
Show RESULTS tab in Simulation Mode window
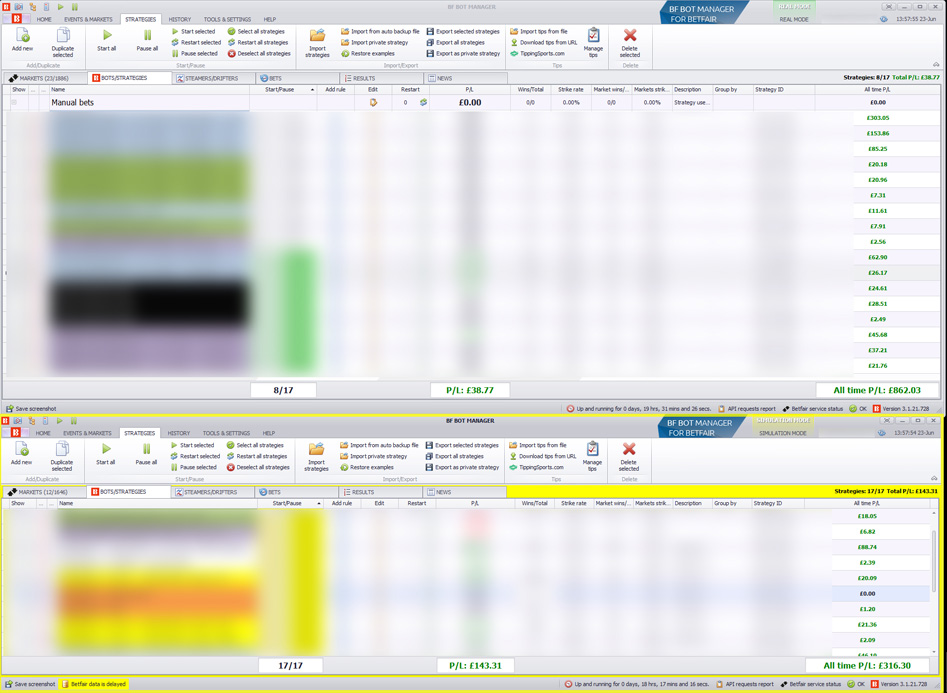pos(382,492)
